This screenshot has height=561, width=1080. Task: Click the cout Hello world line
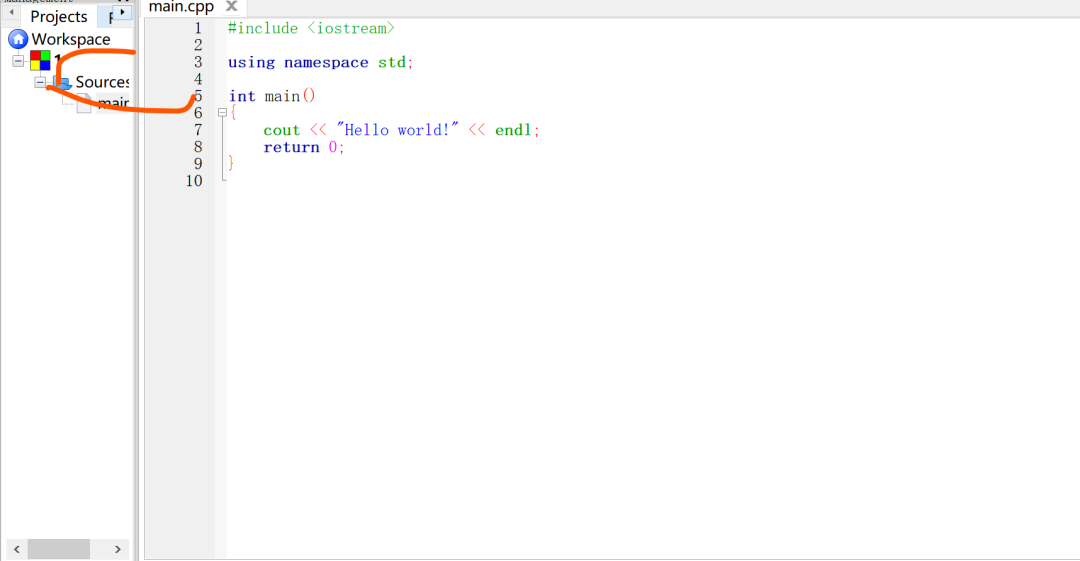[x=402, y=130]
